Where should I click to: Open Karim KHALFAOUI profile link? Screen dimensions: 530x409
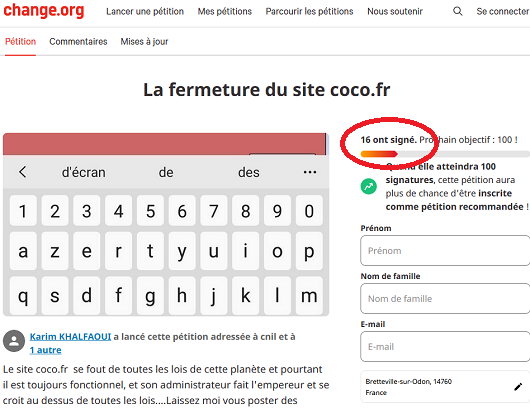pos(70,337)
